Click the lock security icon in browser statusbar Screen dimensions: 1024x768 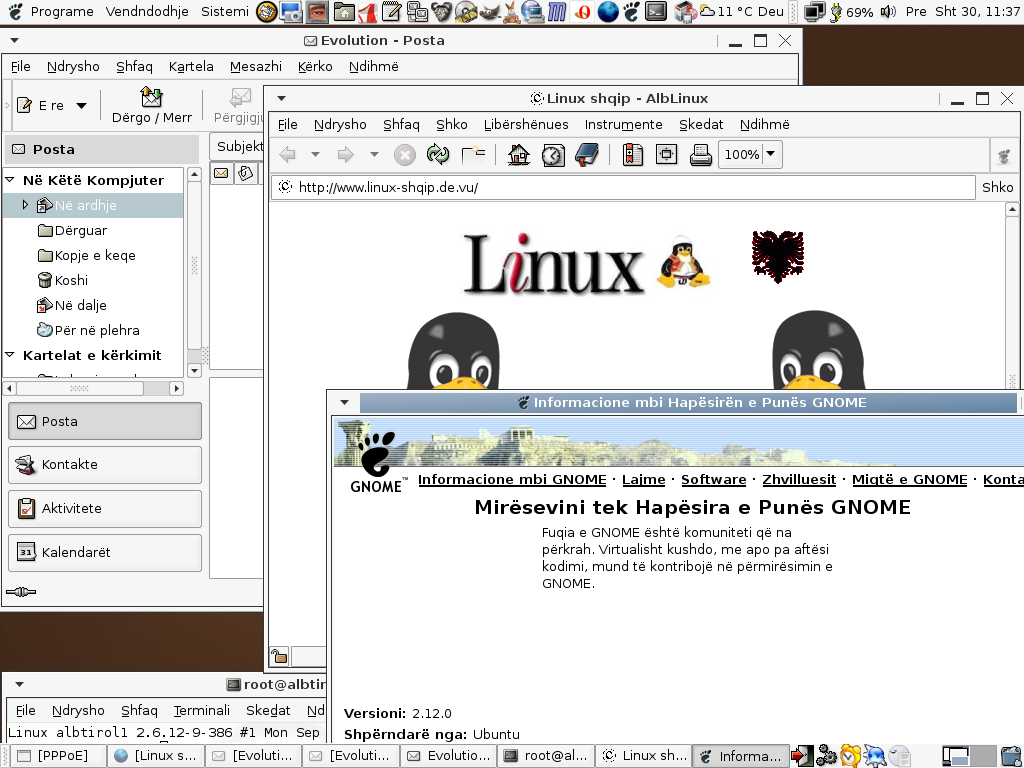[280, 656]
